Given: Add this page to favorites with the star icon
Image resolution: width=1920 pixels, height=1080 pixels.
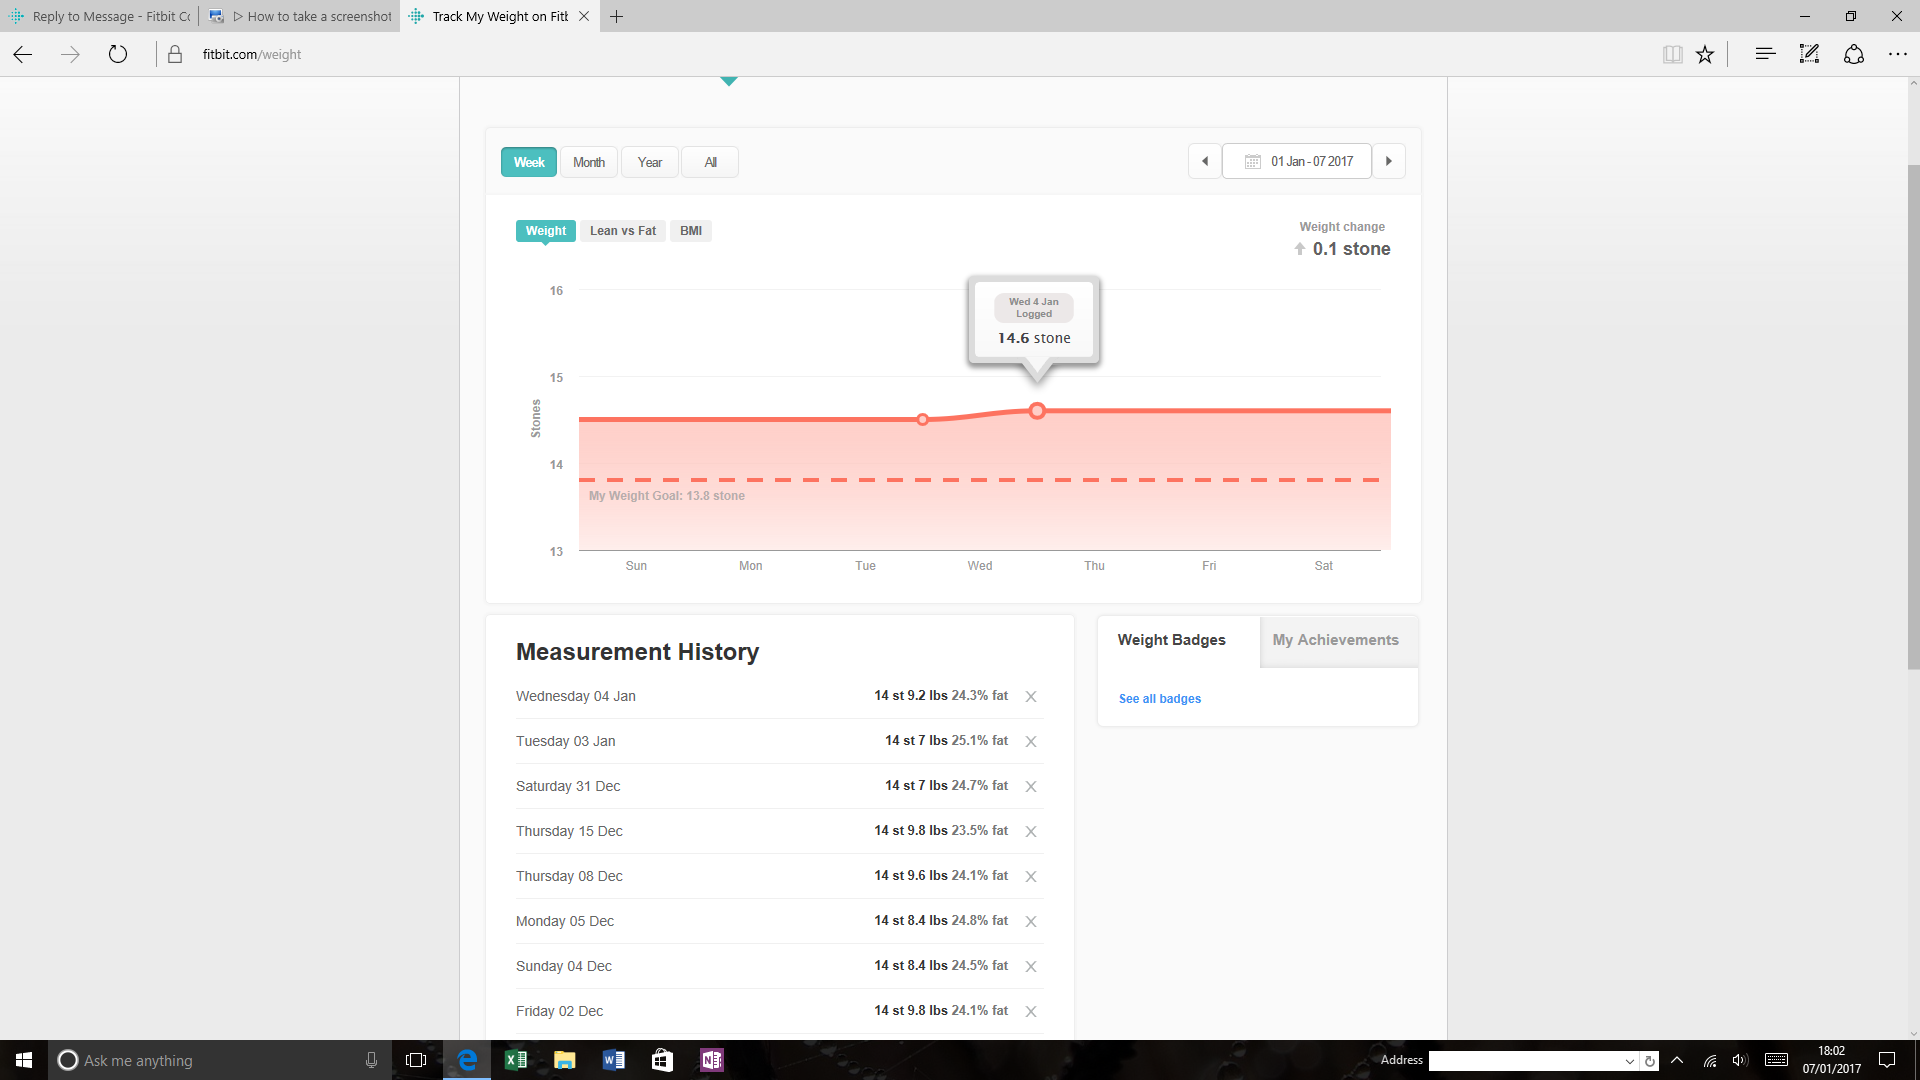Looking at the screenshot, I should (1705, 54).
